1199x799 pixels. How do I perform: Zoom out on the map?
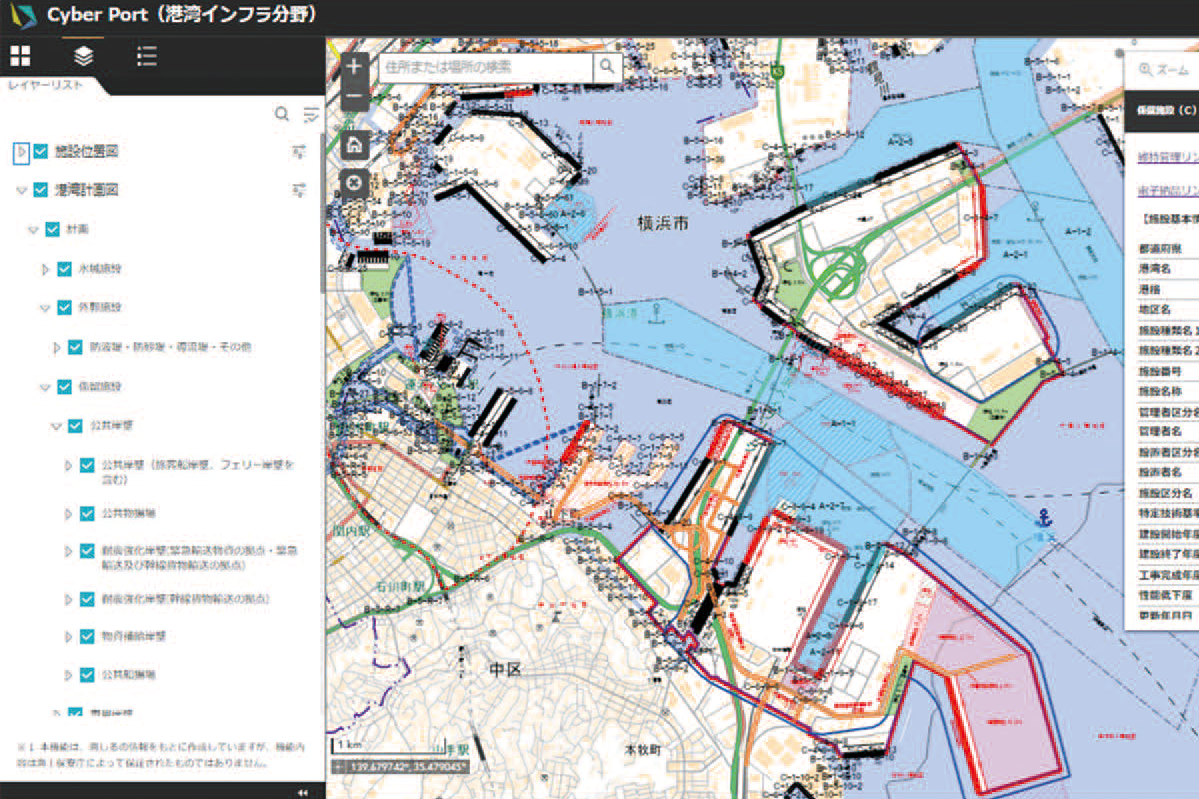click(x=354, y=99)
